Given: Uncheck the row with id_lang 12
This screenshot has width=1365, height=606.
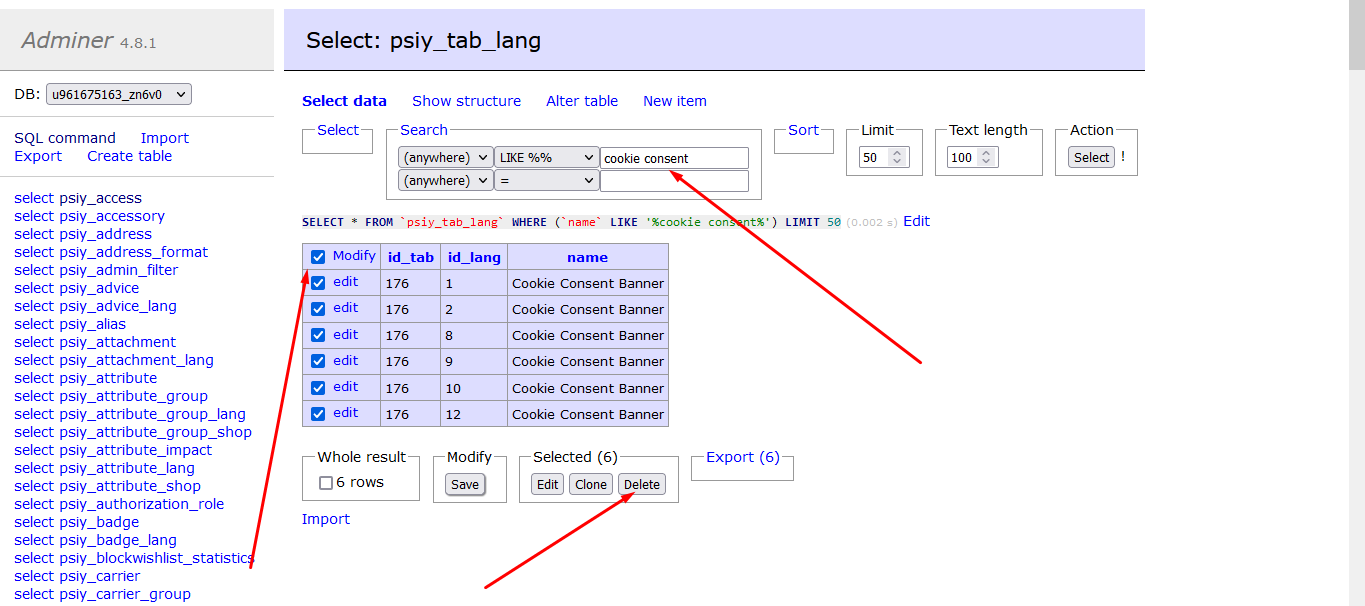Looking at the screenshot, I should pyautogui.click(x=318, y=414).
